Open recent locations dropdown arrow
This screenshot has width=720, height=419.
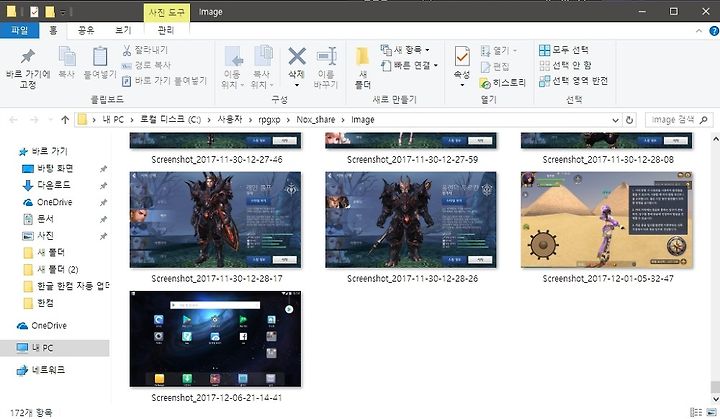51,120
